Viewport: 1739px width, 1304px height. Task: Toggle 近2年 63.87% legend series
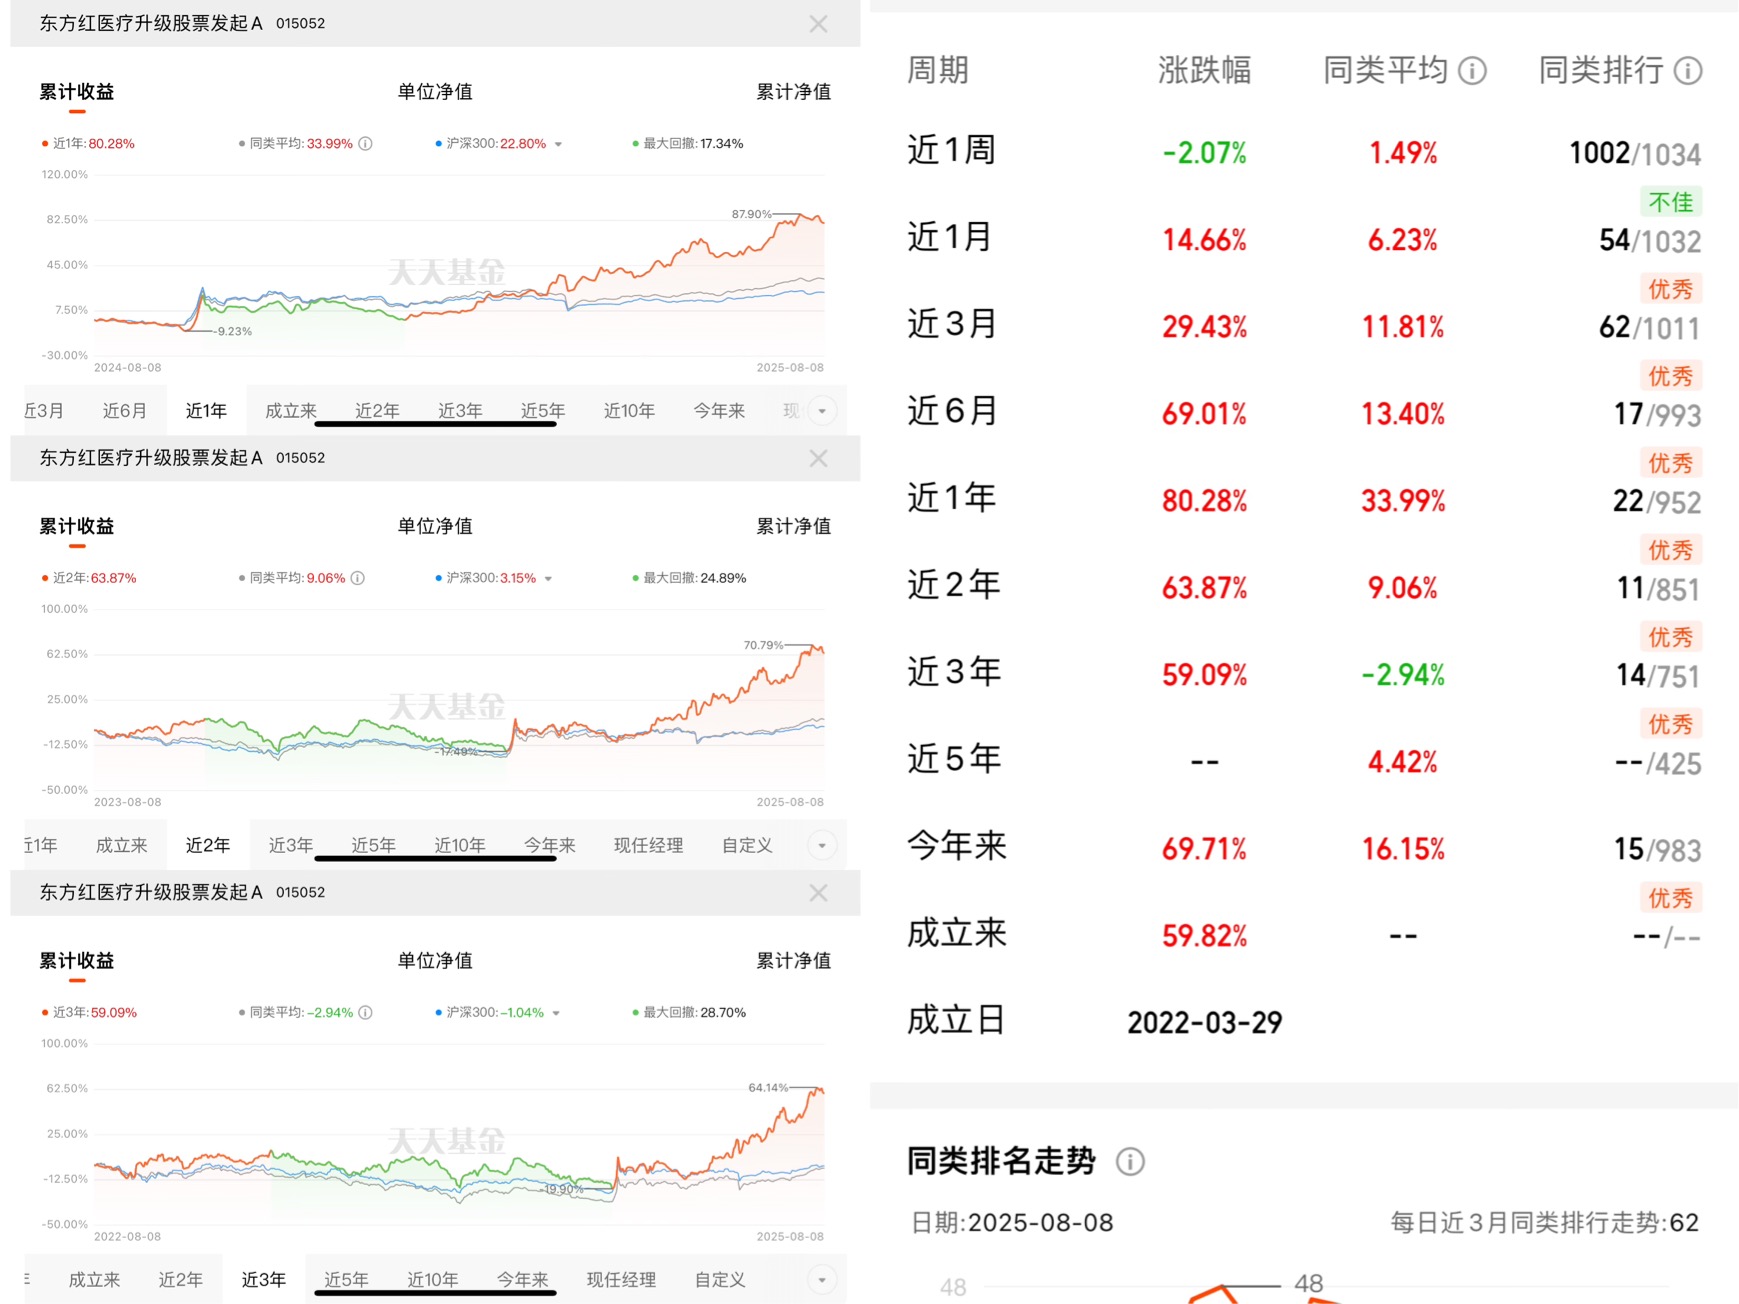tap(89, 578)
